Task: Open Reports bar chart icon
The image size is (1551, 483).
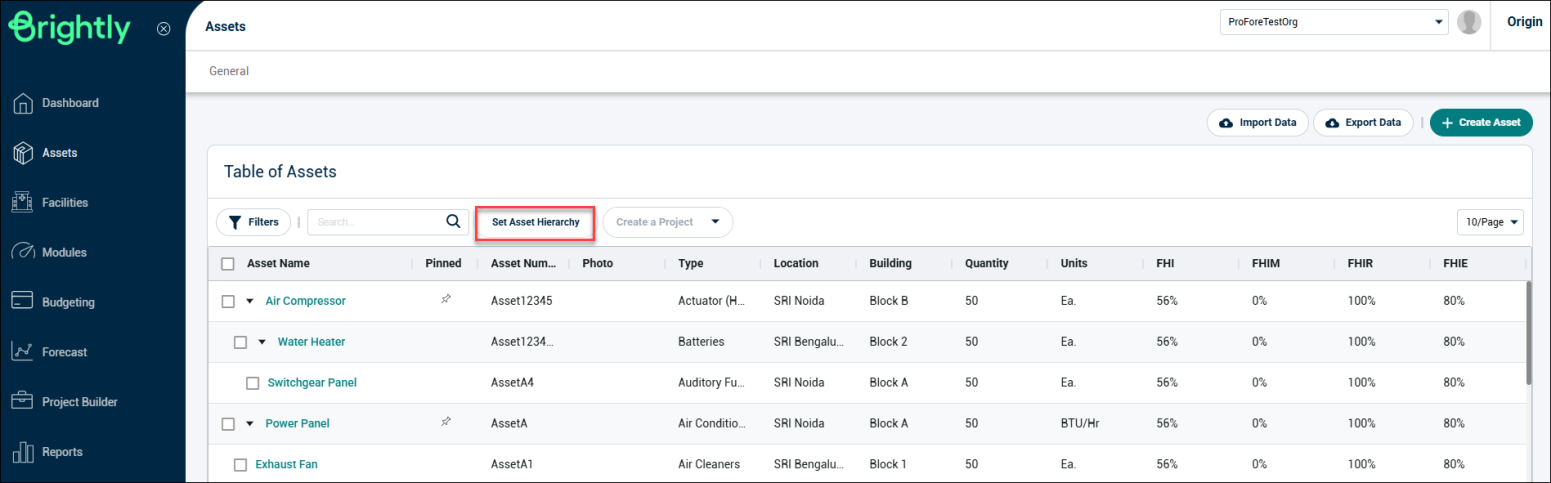Action: pyautogui.click(x=23, y=452)
